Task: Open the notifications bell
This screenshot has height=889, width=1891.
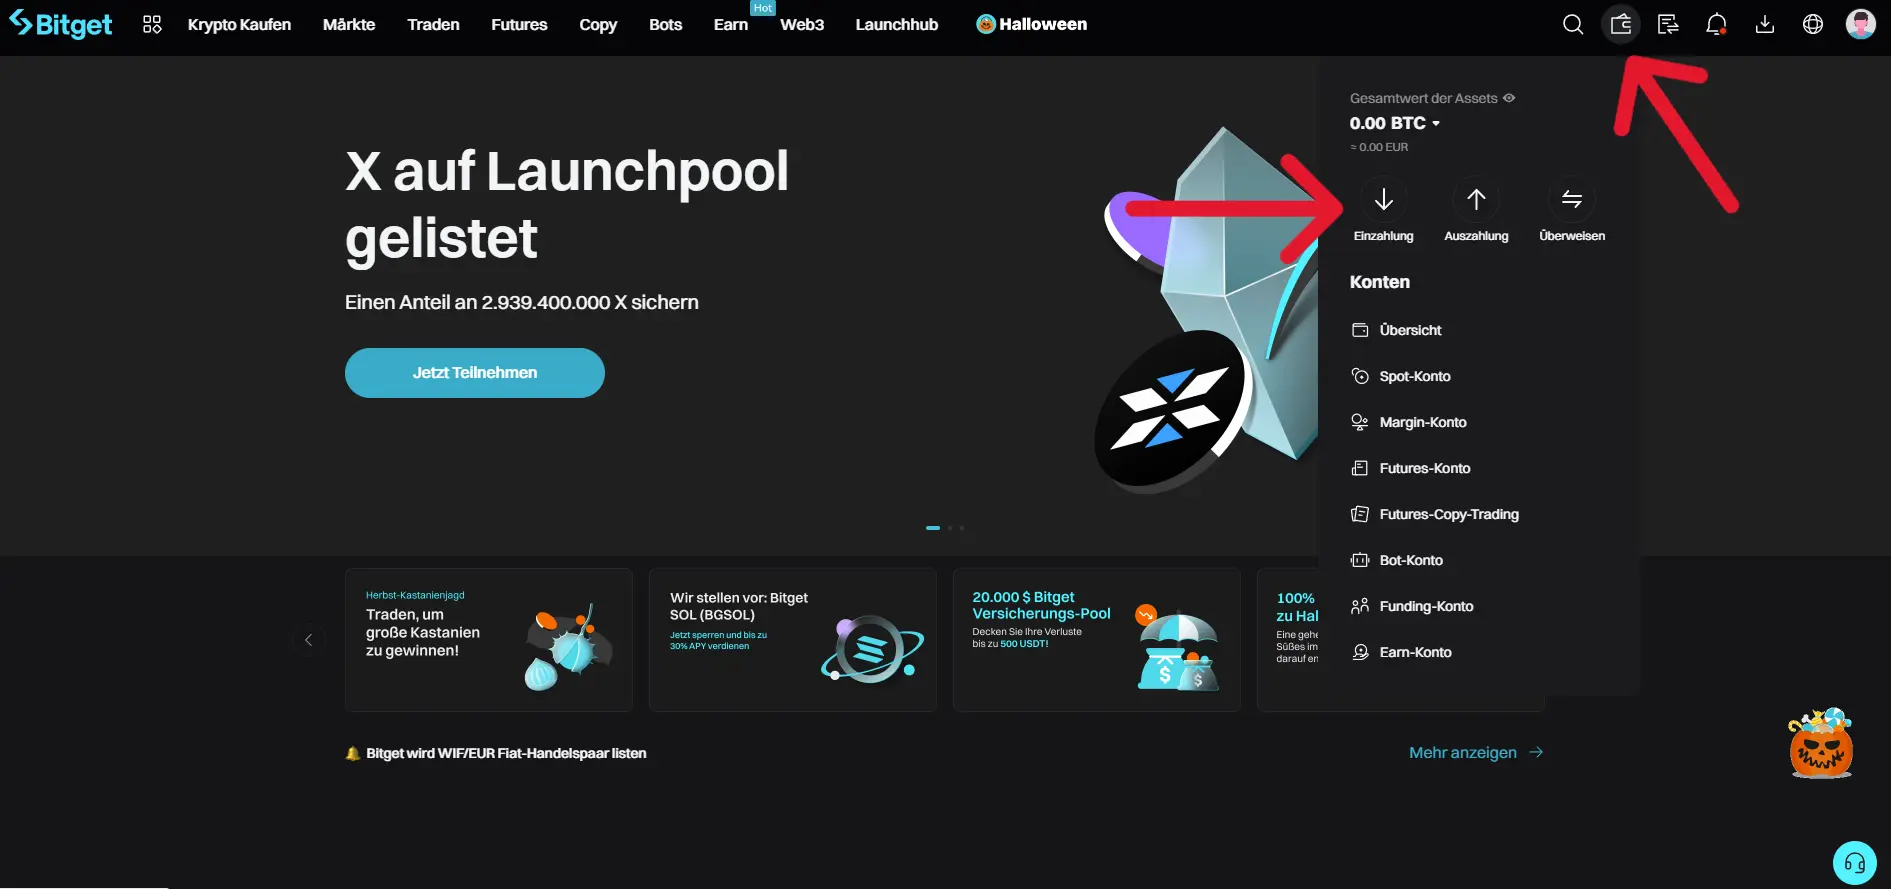Action: coord(1716,24)
